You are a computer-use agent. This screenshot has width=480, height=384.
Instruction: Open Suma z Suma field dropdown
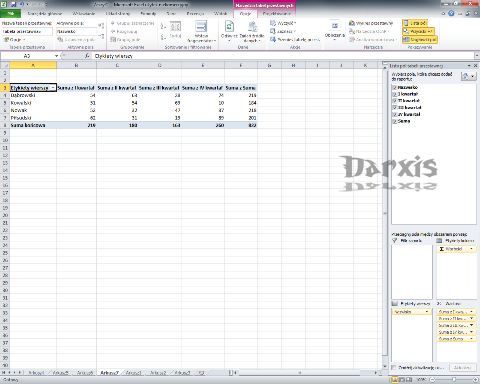(471, 339)
